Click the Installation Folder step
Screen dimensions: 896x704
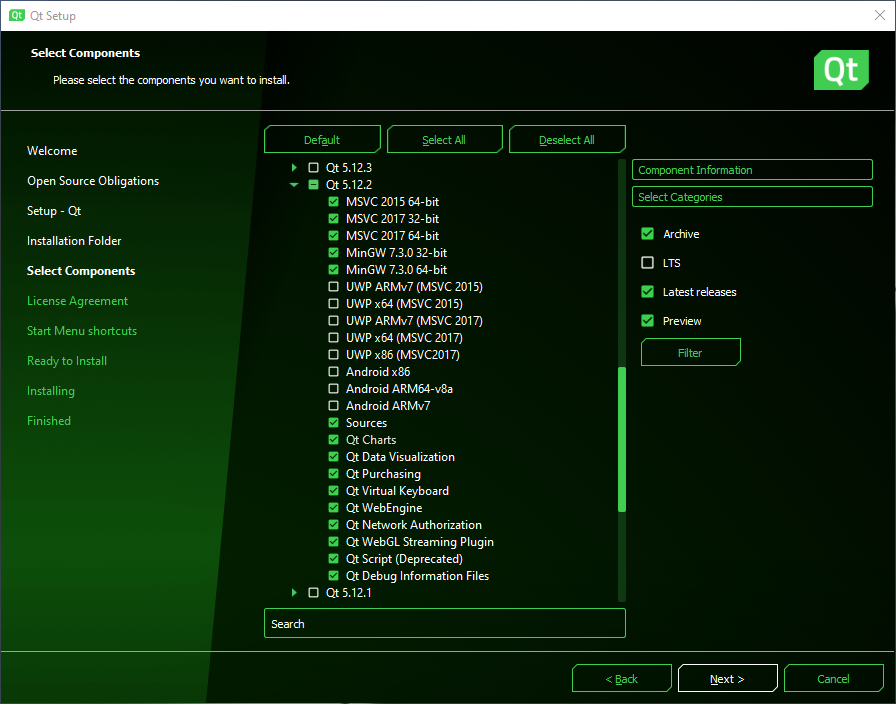[x=74, y=241]
